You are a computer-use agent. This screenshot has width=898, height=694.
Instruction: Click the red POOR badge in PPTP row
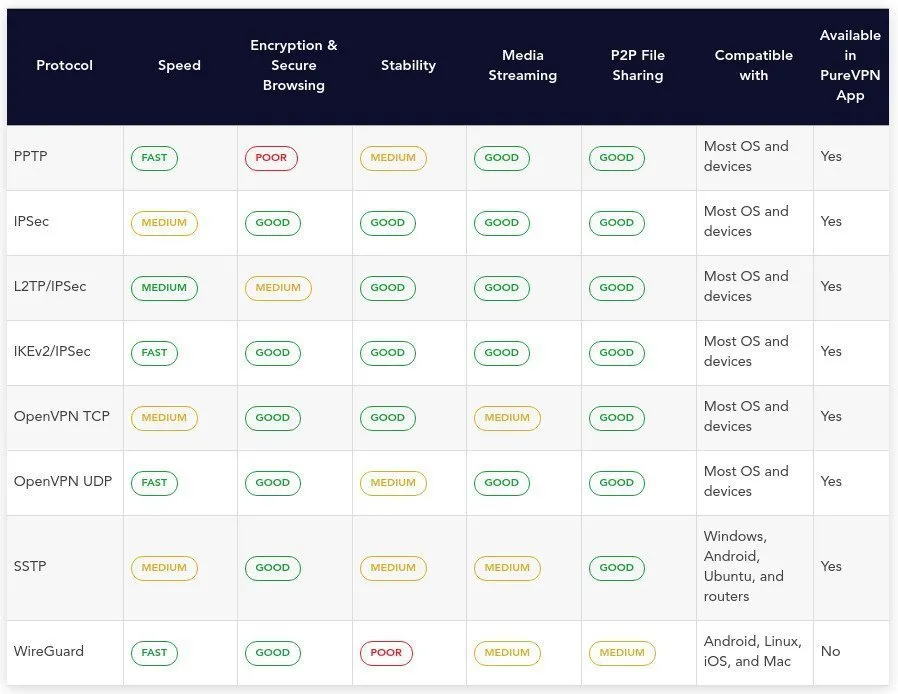pyautogui.click(x=271, y=158)
